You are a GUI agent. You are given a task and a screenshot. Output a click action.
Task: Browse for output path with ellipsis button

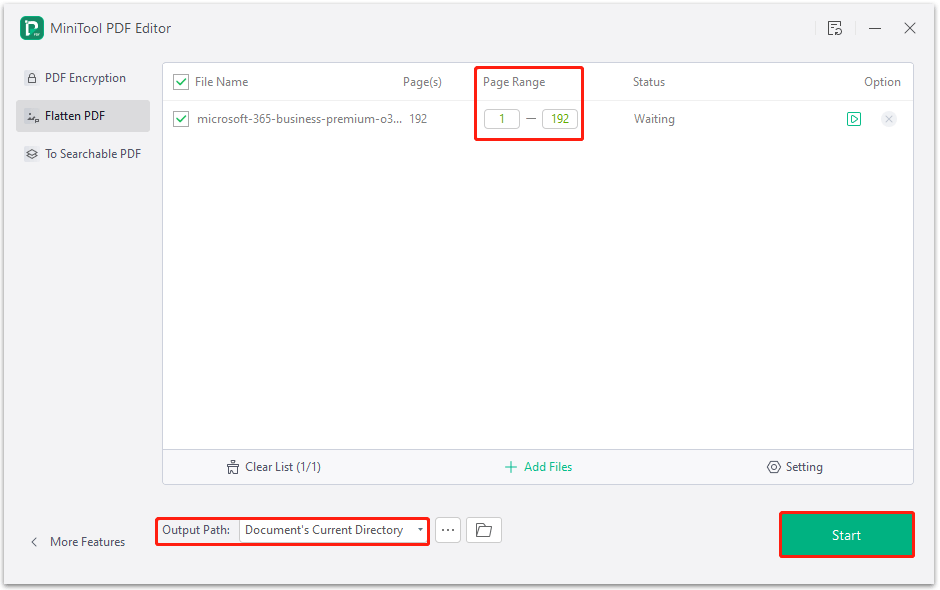coord(448,530)
